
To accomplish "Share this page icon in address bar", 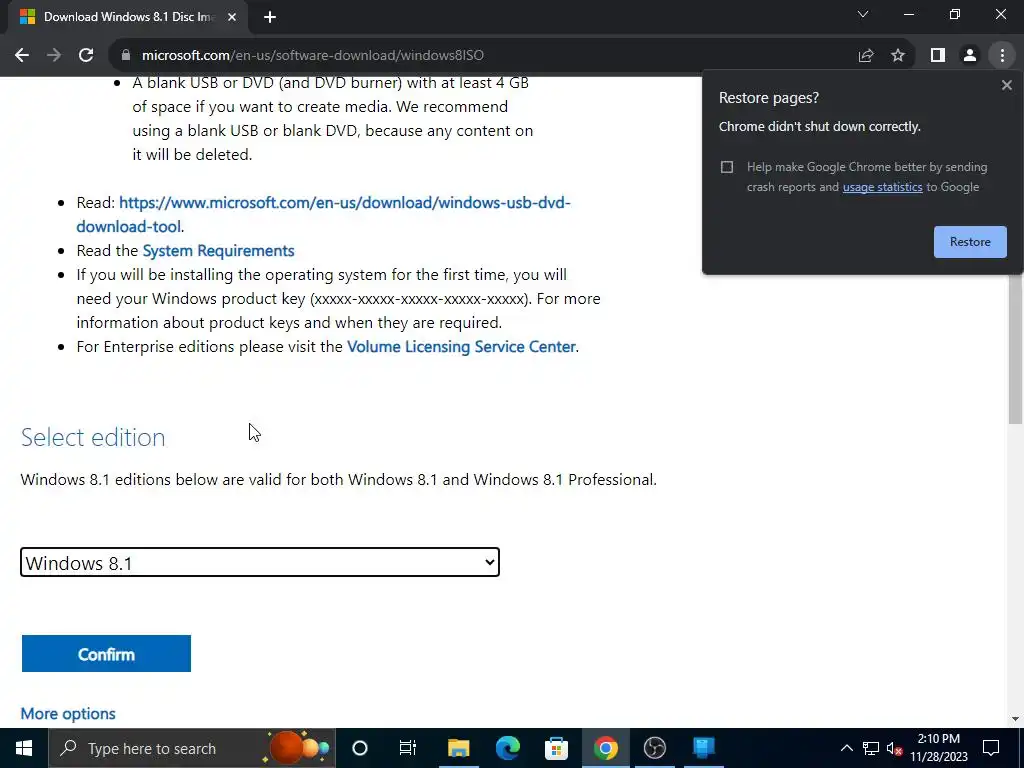I will pos(866,56).
